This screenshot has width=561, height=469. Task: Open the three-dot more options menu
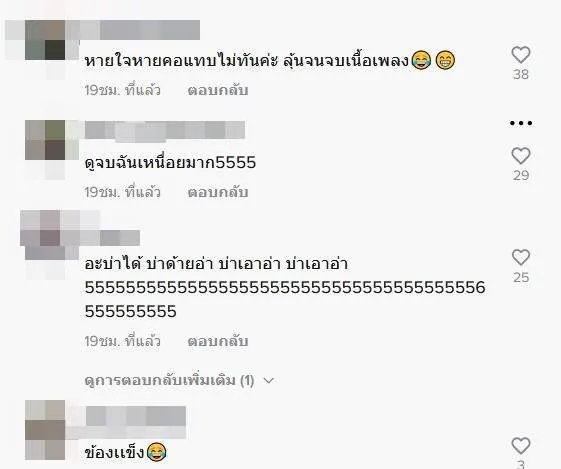tap(521, 123)
